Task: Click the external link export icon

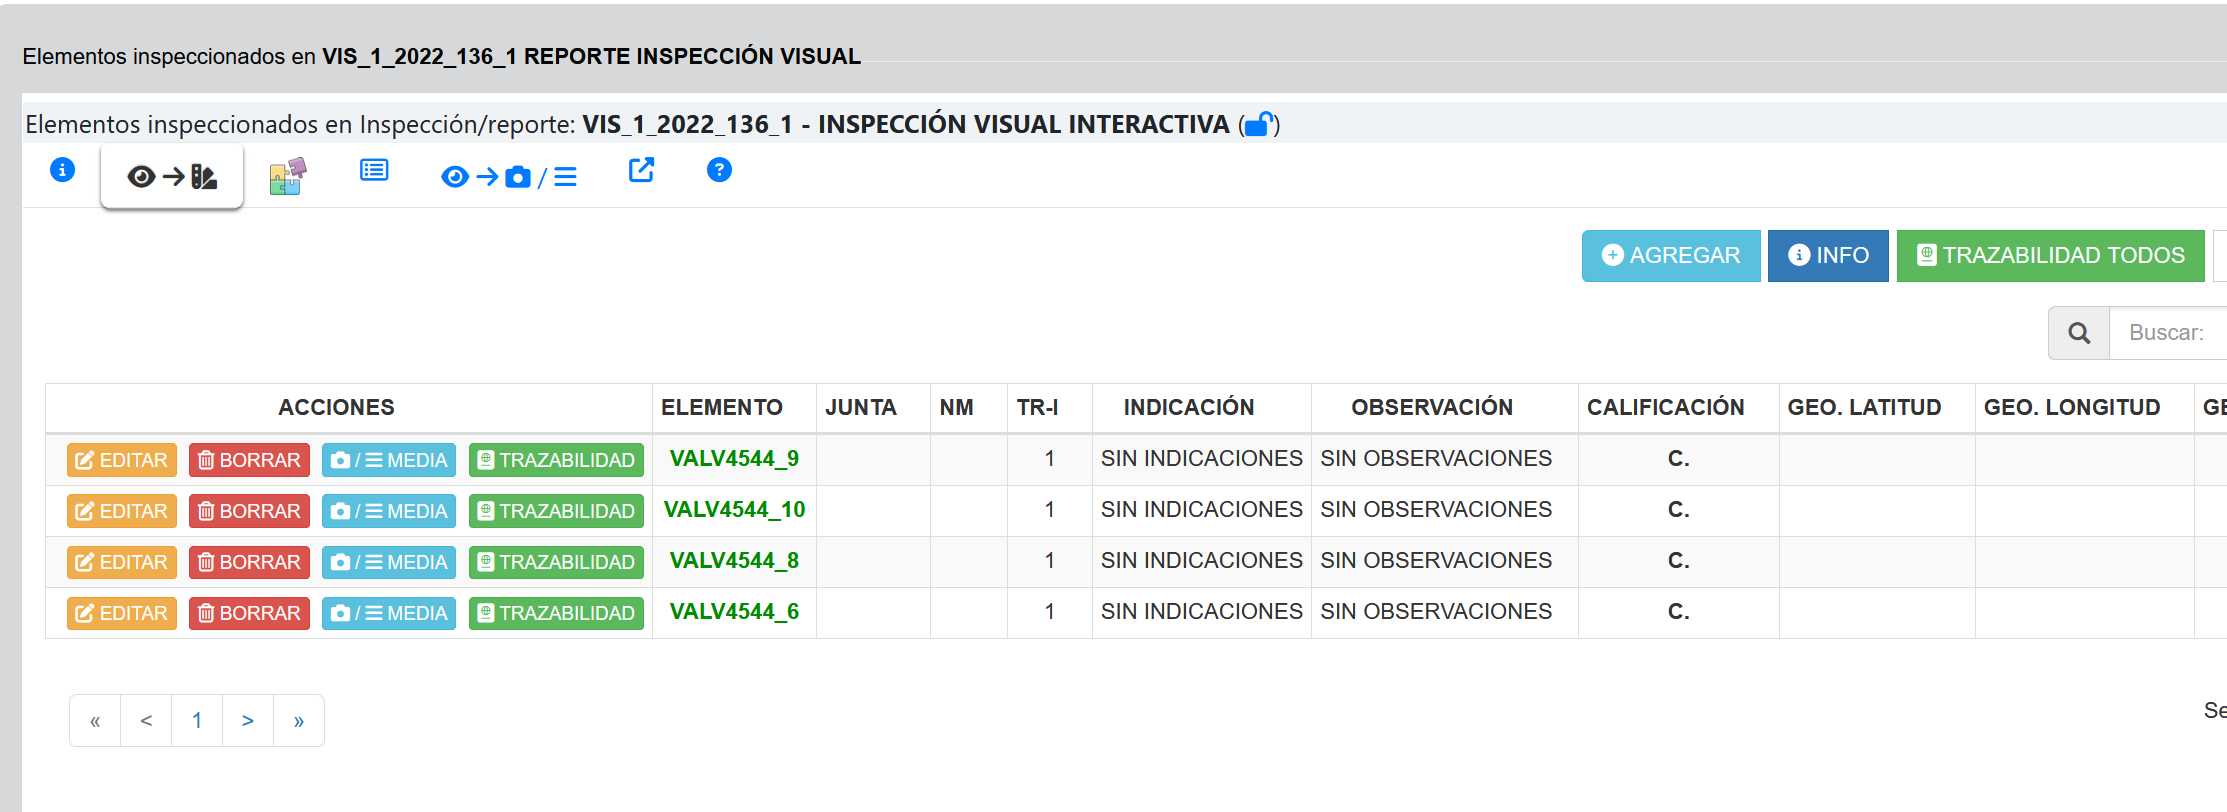Action: pos(641,170)
